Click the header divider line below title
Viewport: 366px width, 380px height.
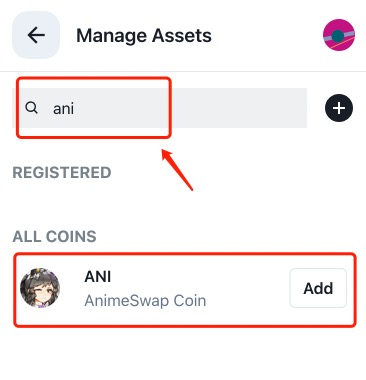(183, 71)
